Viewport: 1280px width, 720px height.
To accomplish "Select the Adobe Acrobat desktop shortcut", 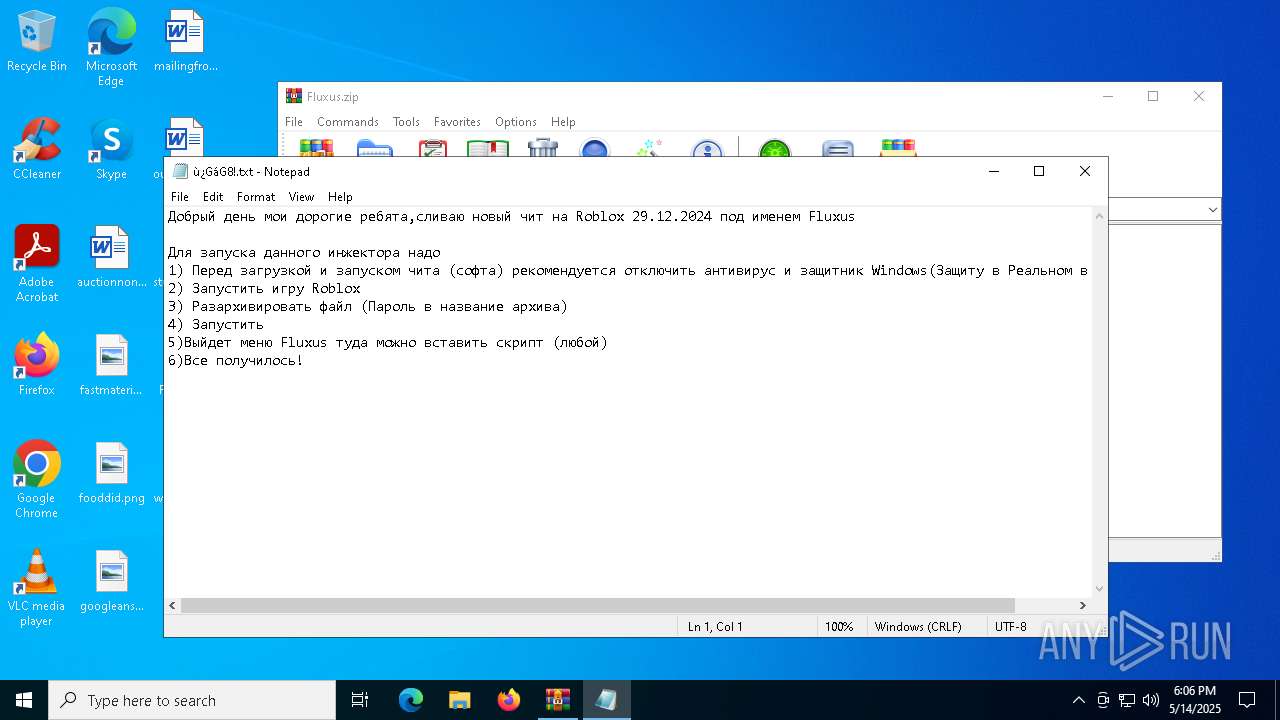I will [37, 263].
